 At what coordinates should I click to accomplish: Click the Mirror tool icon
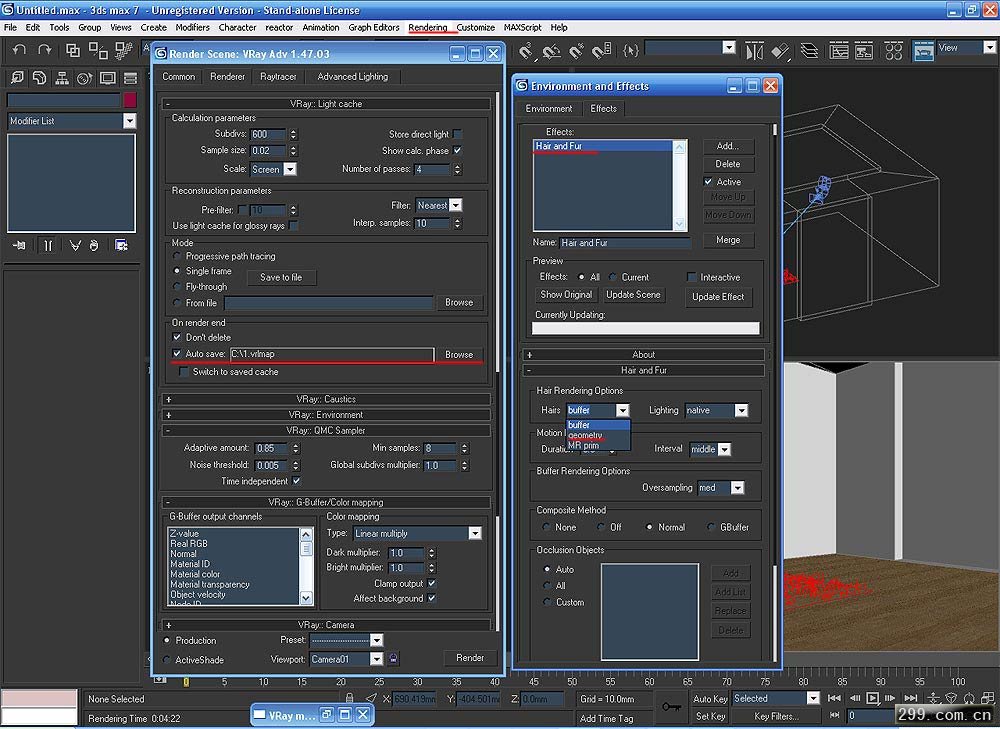coord(754,51)
